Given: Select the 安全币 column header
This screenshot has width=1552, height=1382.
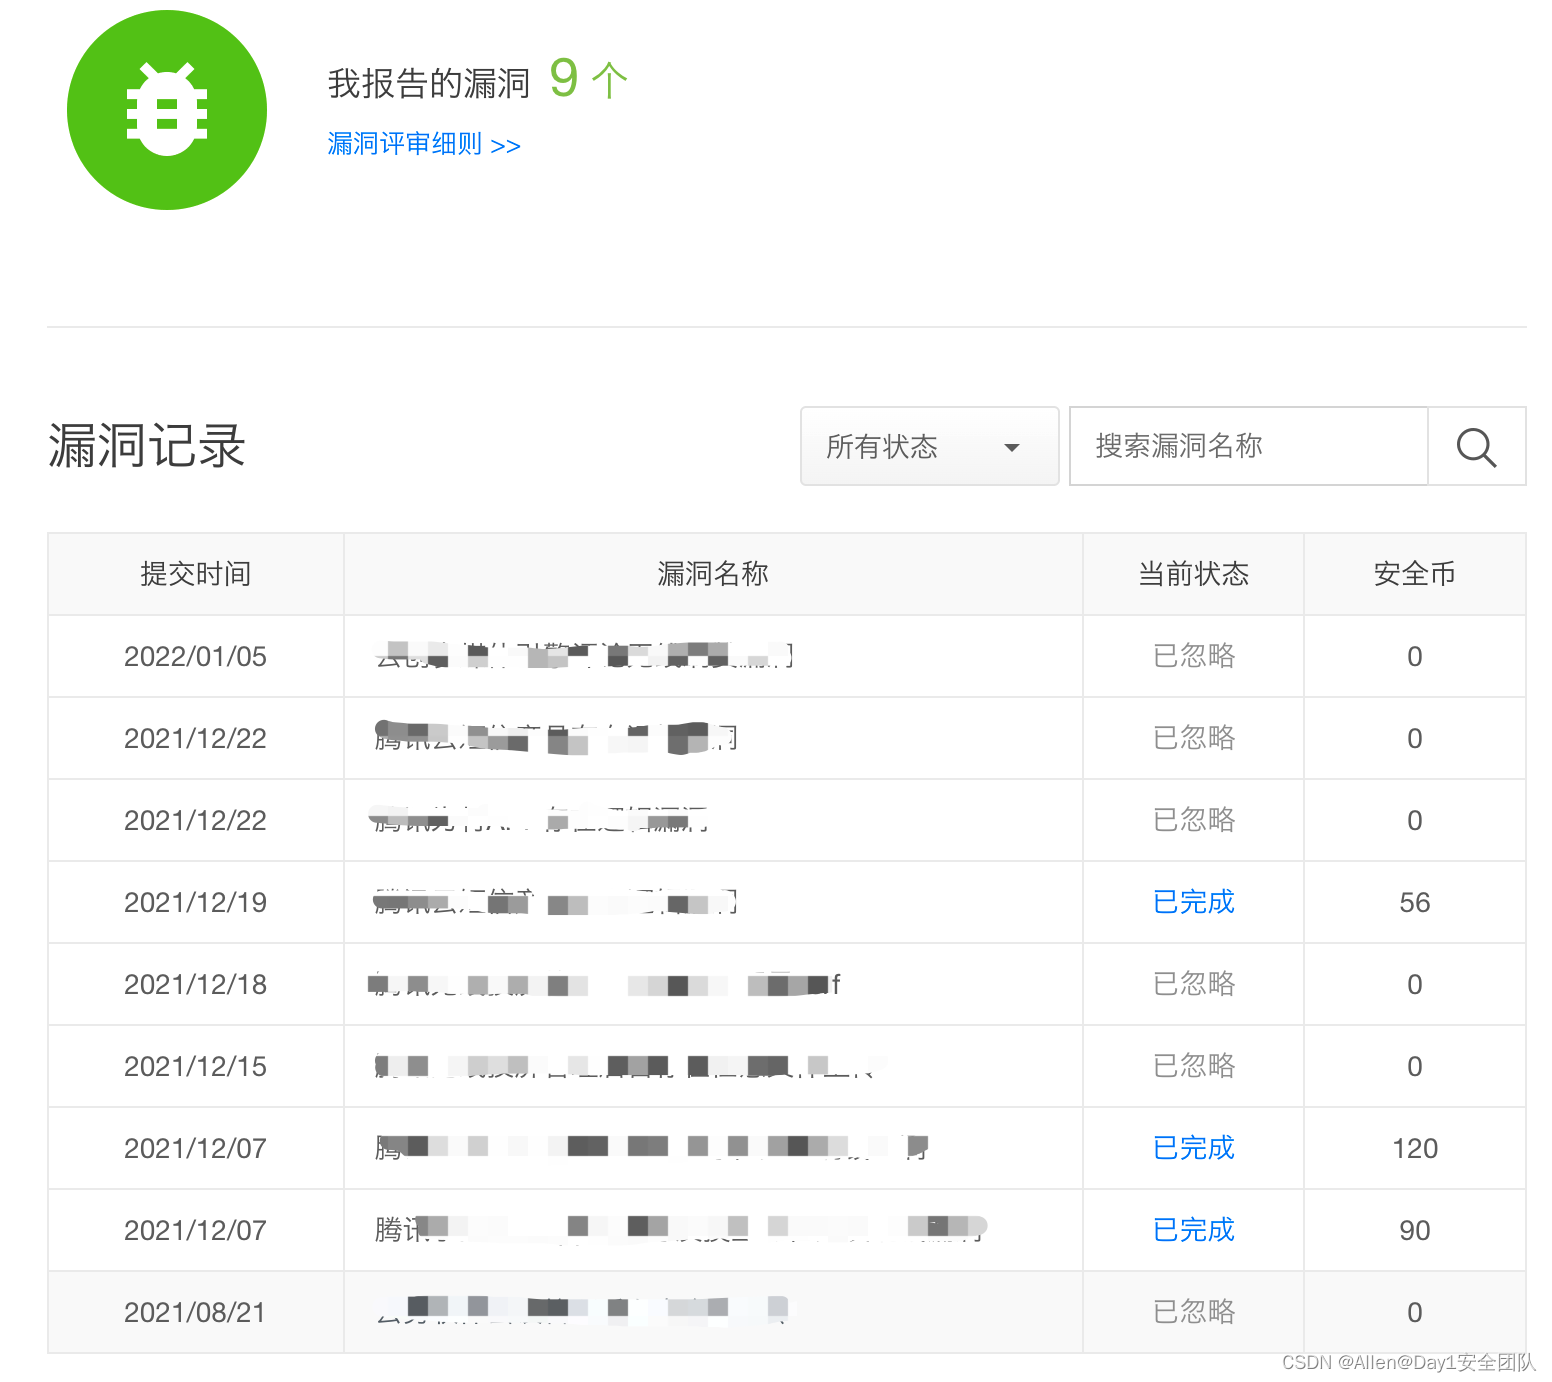Looking at the screenshot, I should pos(1415,574).
